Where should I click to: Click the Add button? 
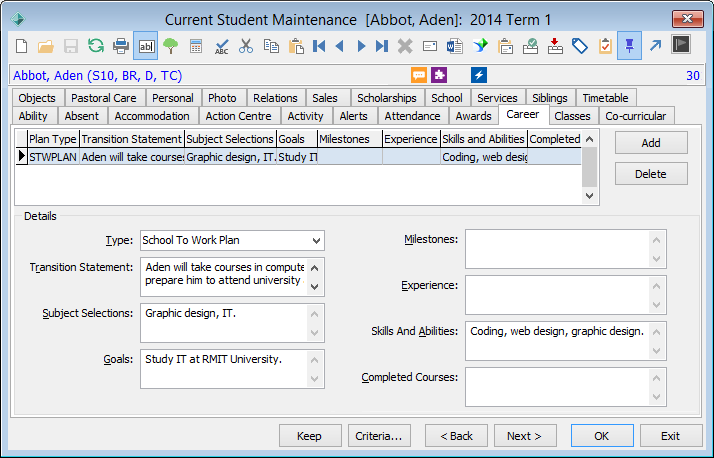pos(651,143)
